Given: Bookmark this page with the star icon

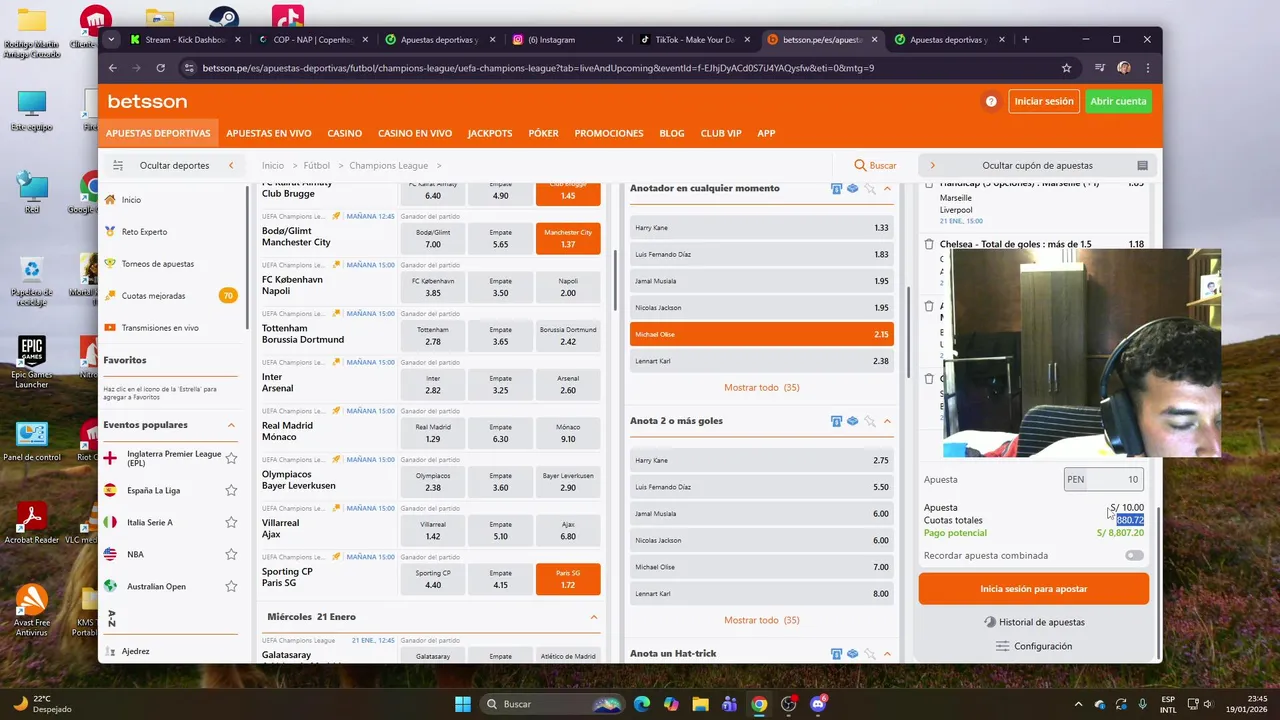Looking at the screenshot, I should tap(1066, 68).
